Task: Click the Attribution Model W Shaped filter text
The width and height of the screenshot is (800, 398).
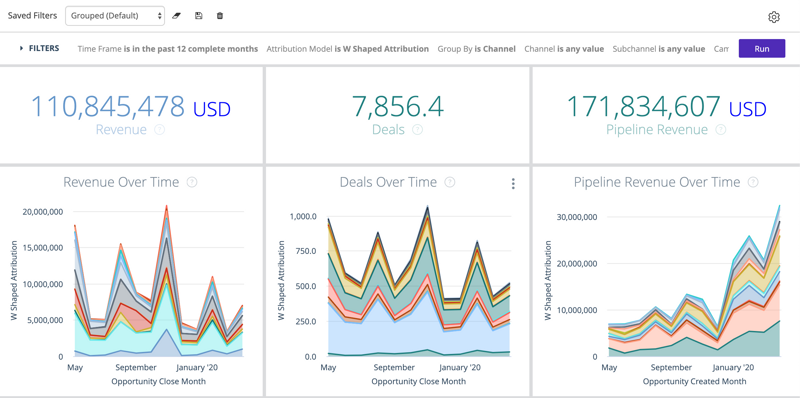Action: 347,49
